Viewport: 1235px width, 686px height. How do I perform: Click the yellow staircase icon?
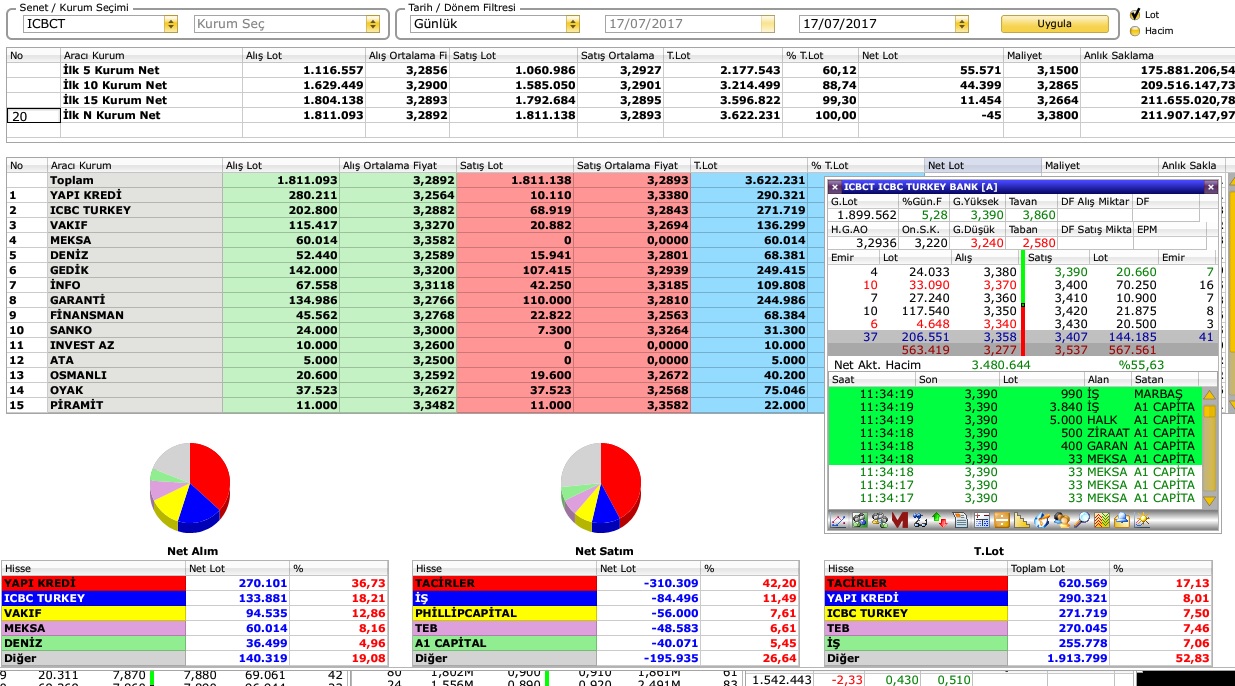(x=1022, y=520)
